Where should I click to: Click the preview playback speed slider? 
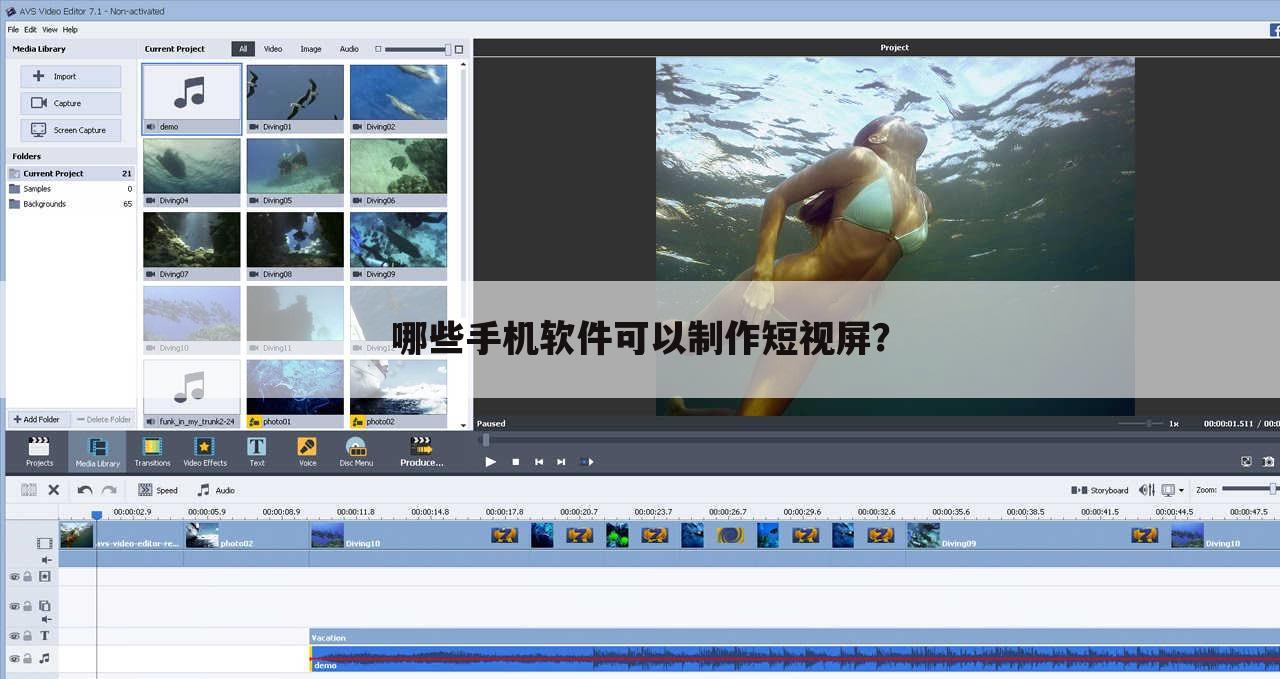pyautogui.click(x=1141, y=423)
